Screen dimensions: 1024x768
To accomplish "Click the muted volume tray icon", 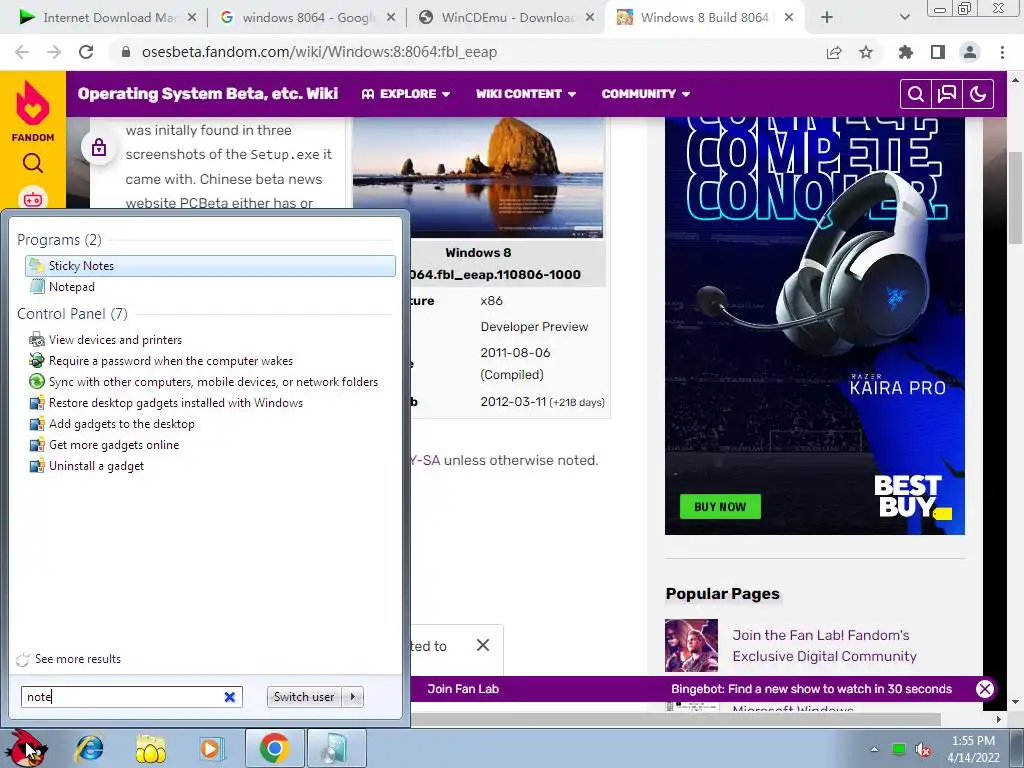I will 923,749.
